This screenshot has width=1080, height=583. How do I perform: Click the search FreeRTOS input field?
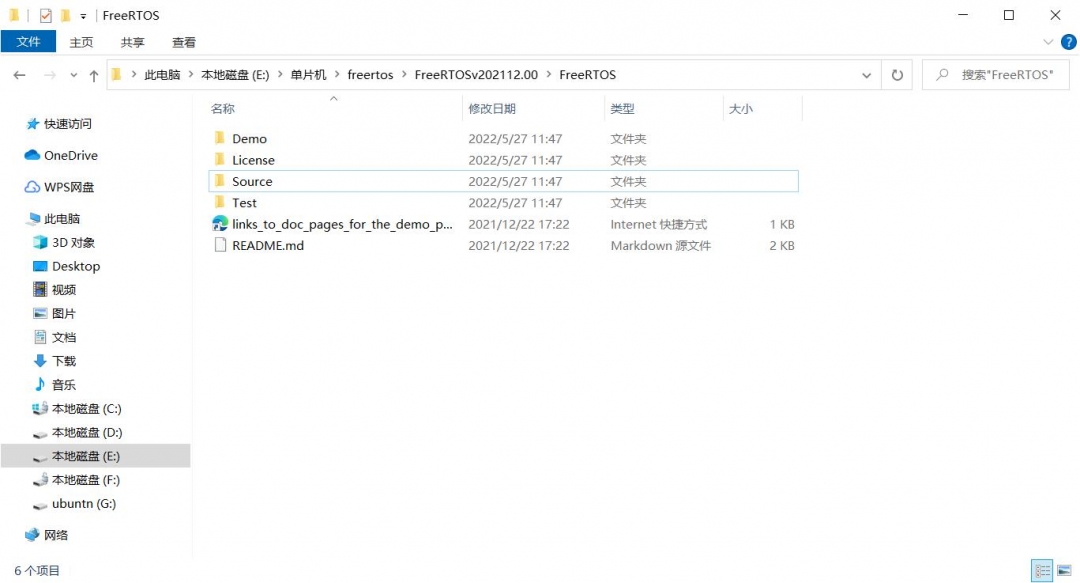click(996, 74)
